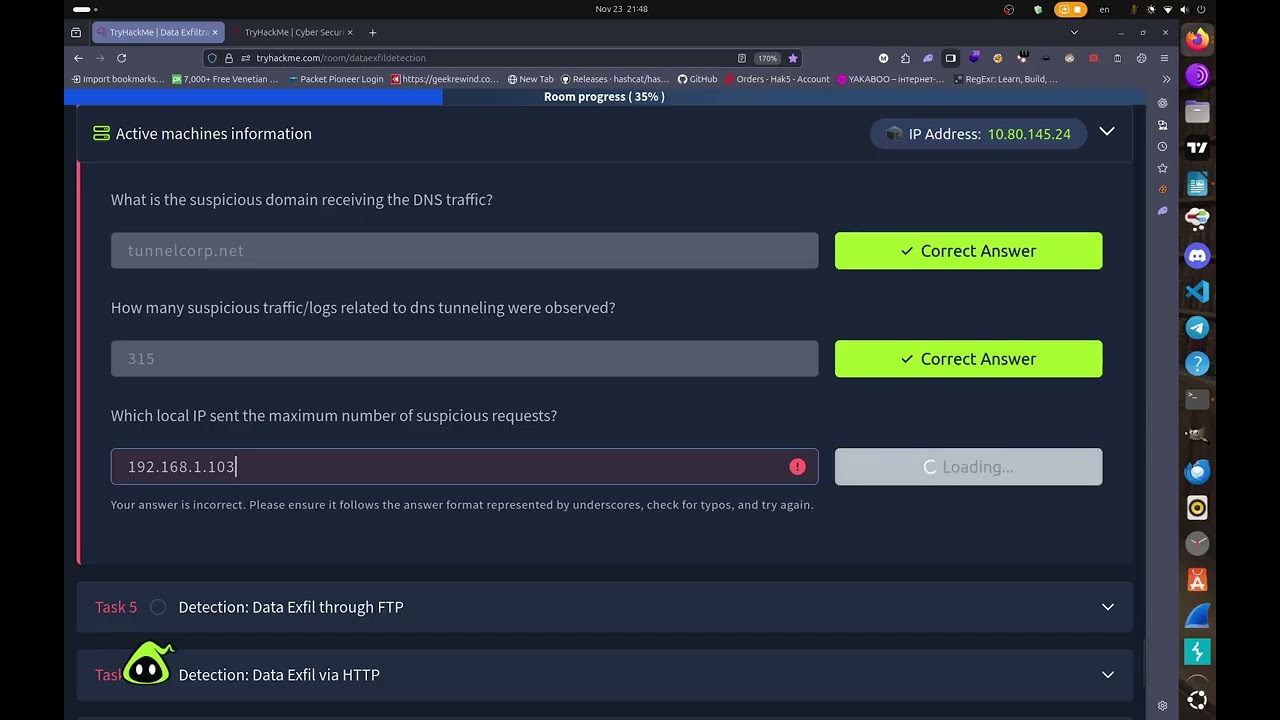Click the 315 answer field
Viewport: 1280px width, 720px height.
click(464, 359)
